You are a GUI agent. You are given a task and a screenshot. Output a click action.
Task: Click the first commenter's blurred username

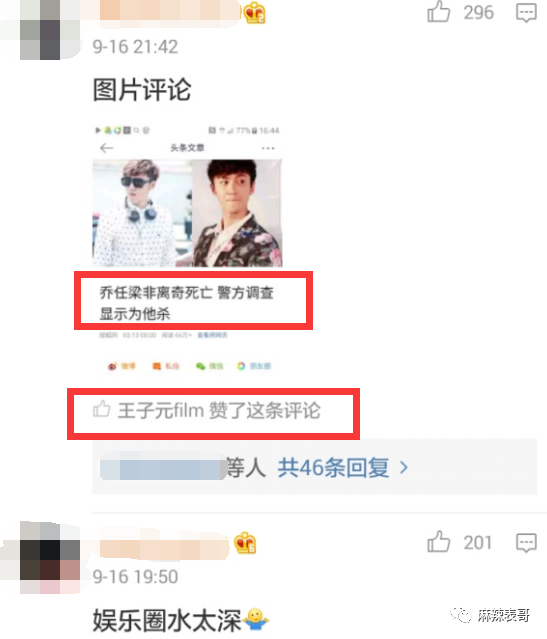167,11
